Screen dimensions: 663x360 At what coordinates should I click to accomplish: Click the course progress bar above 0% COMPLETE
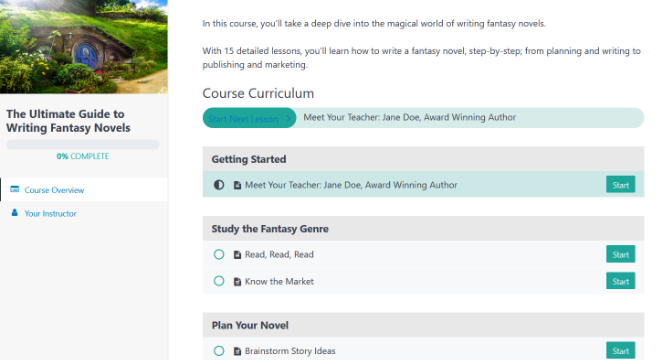(83, 144)
